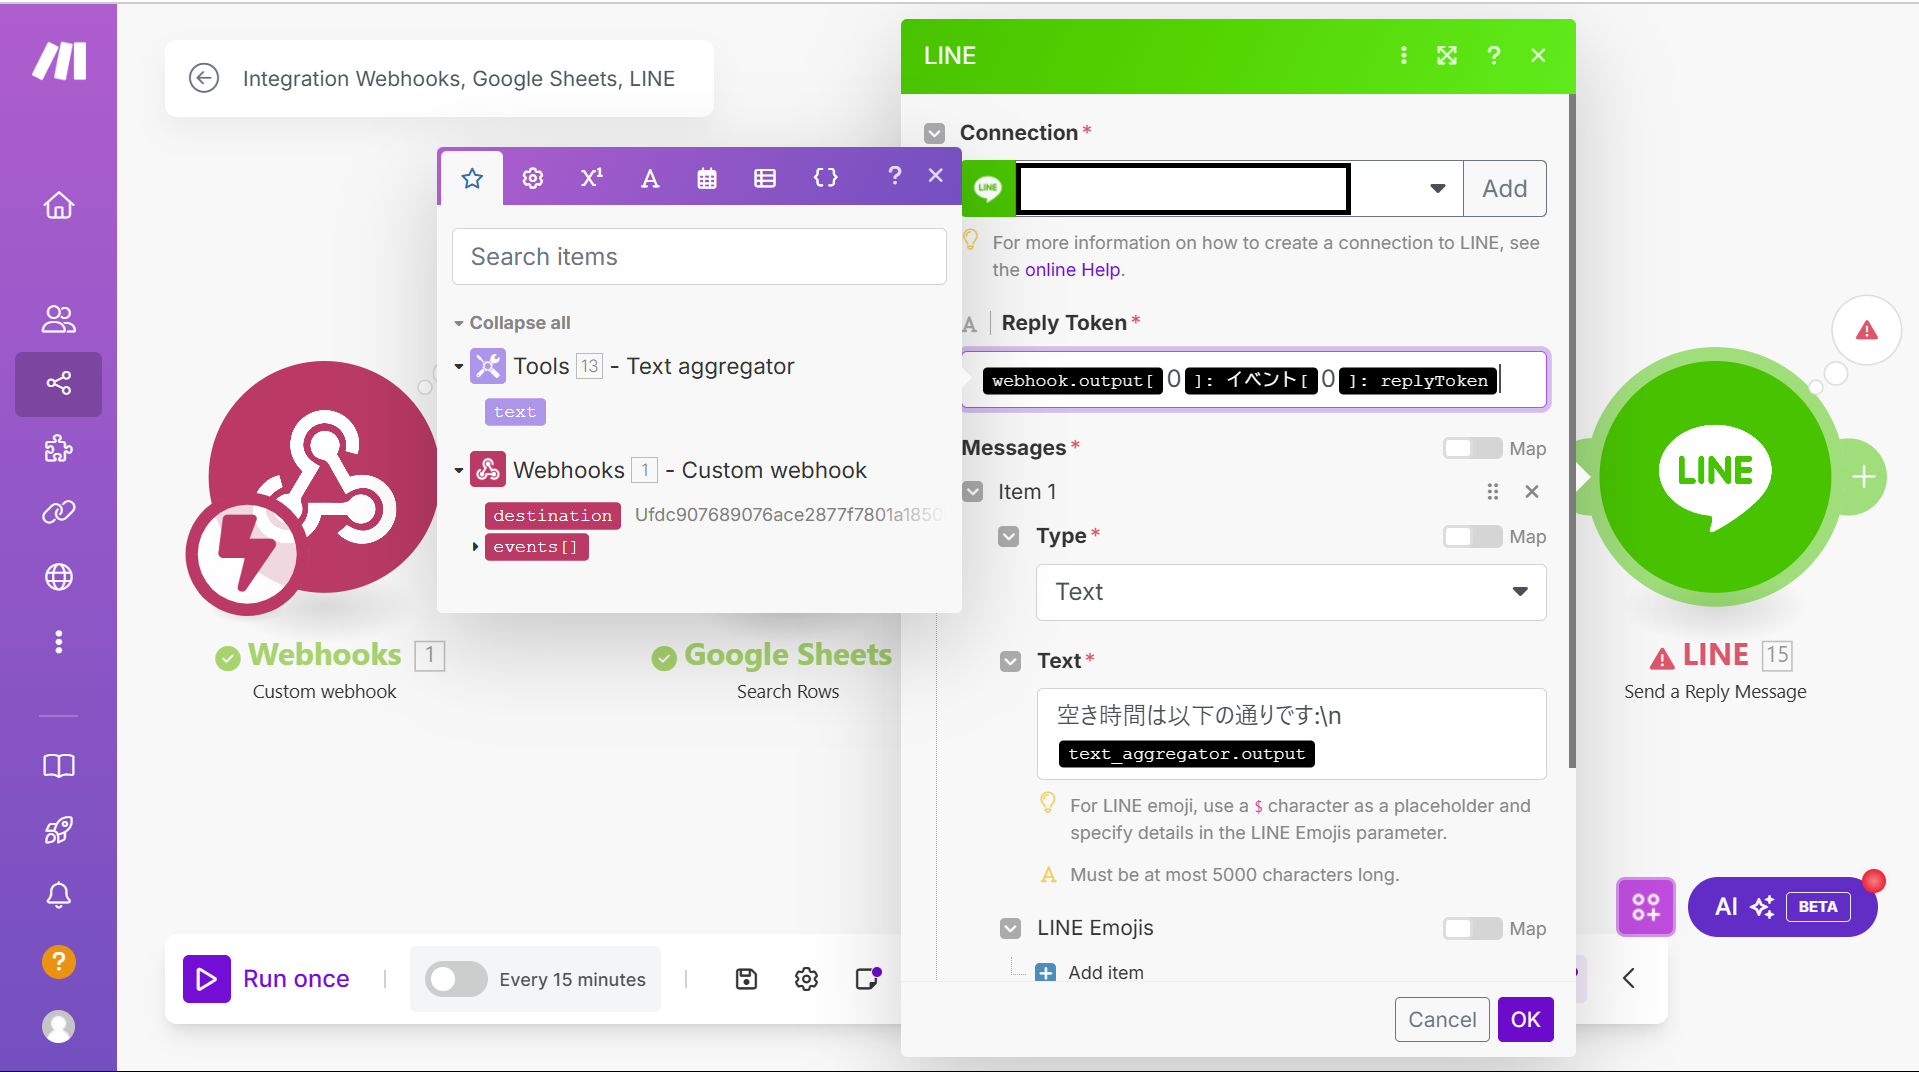Open user profile avatar
This screenshot has height=1072, width=1919.
59,1027
